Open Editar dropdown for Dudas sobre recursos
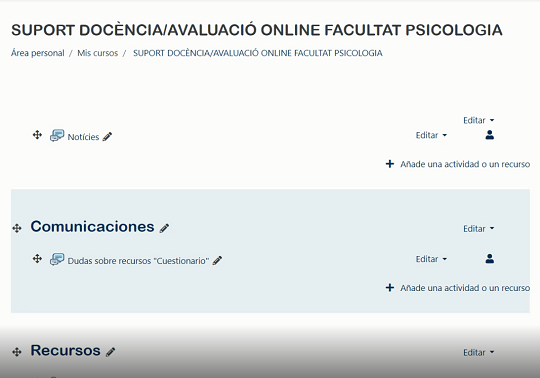 click(431, 259)
